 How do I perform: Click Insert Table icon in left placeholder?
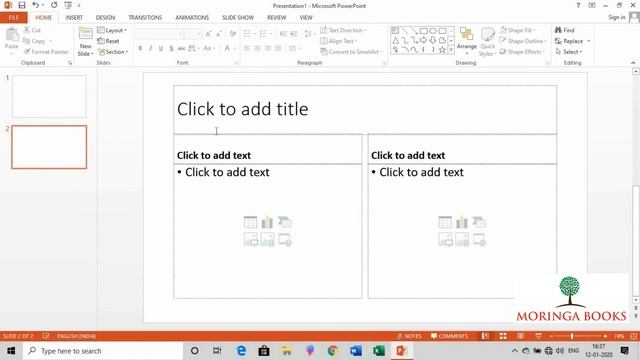click(250, 222)
